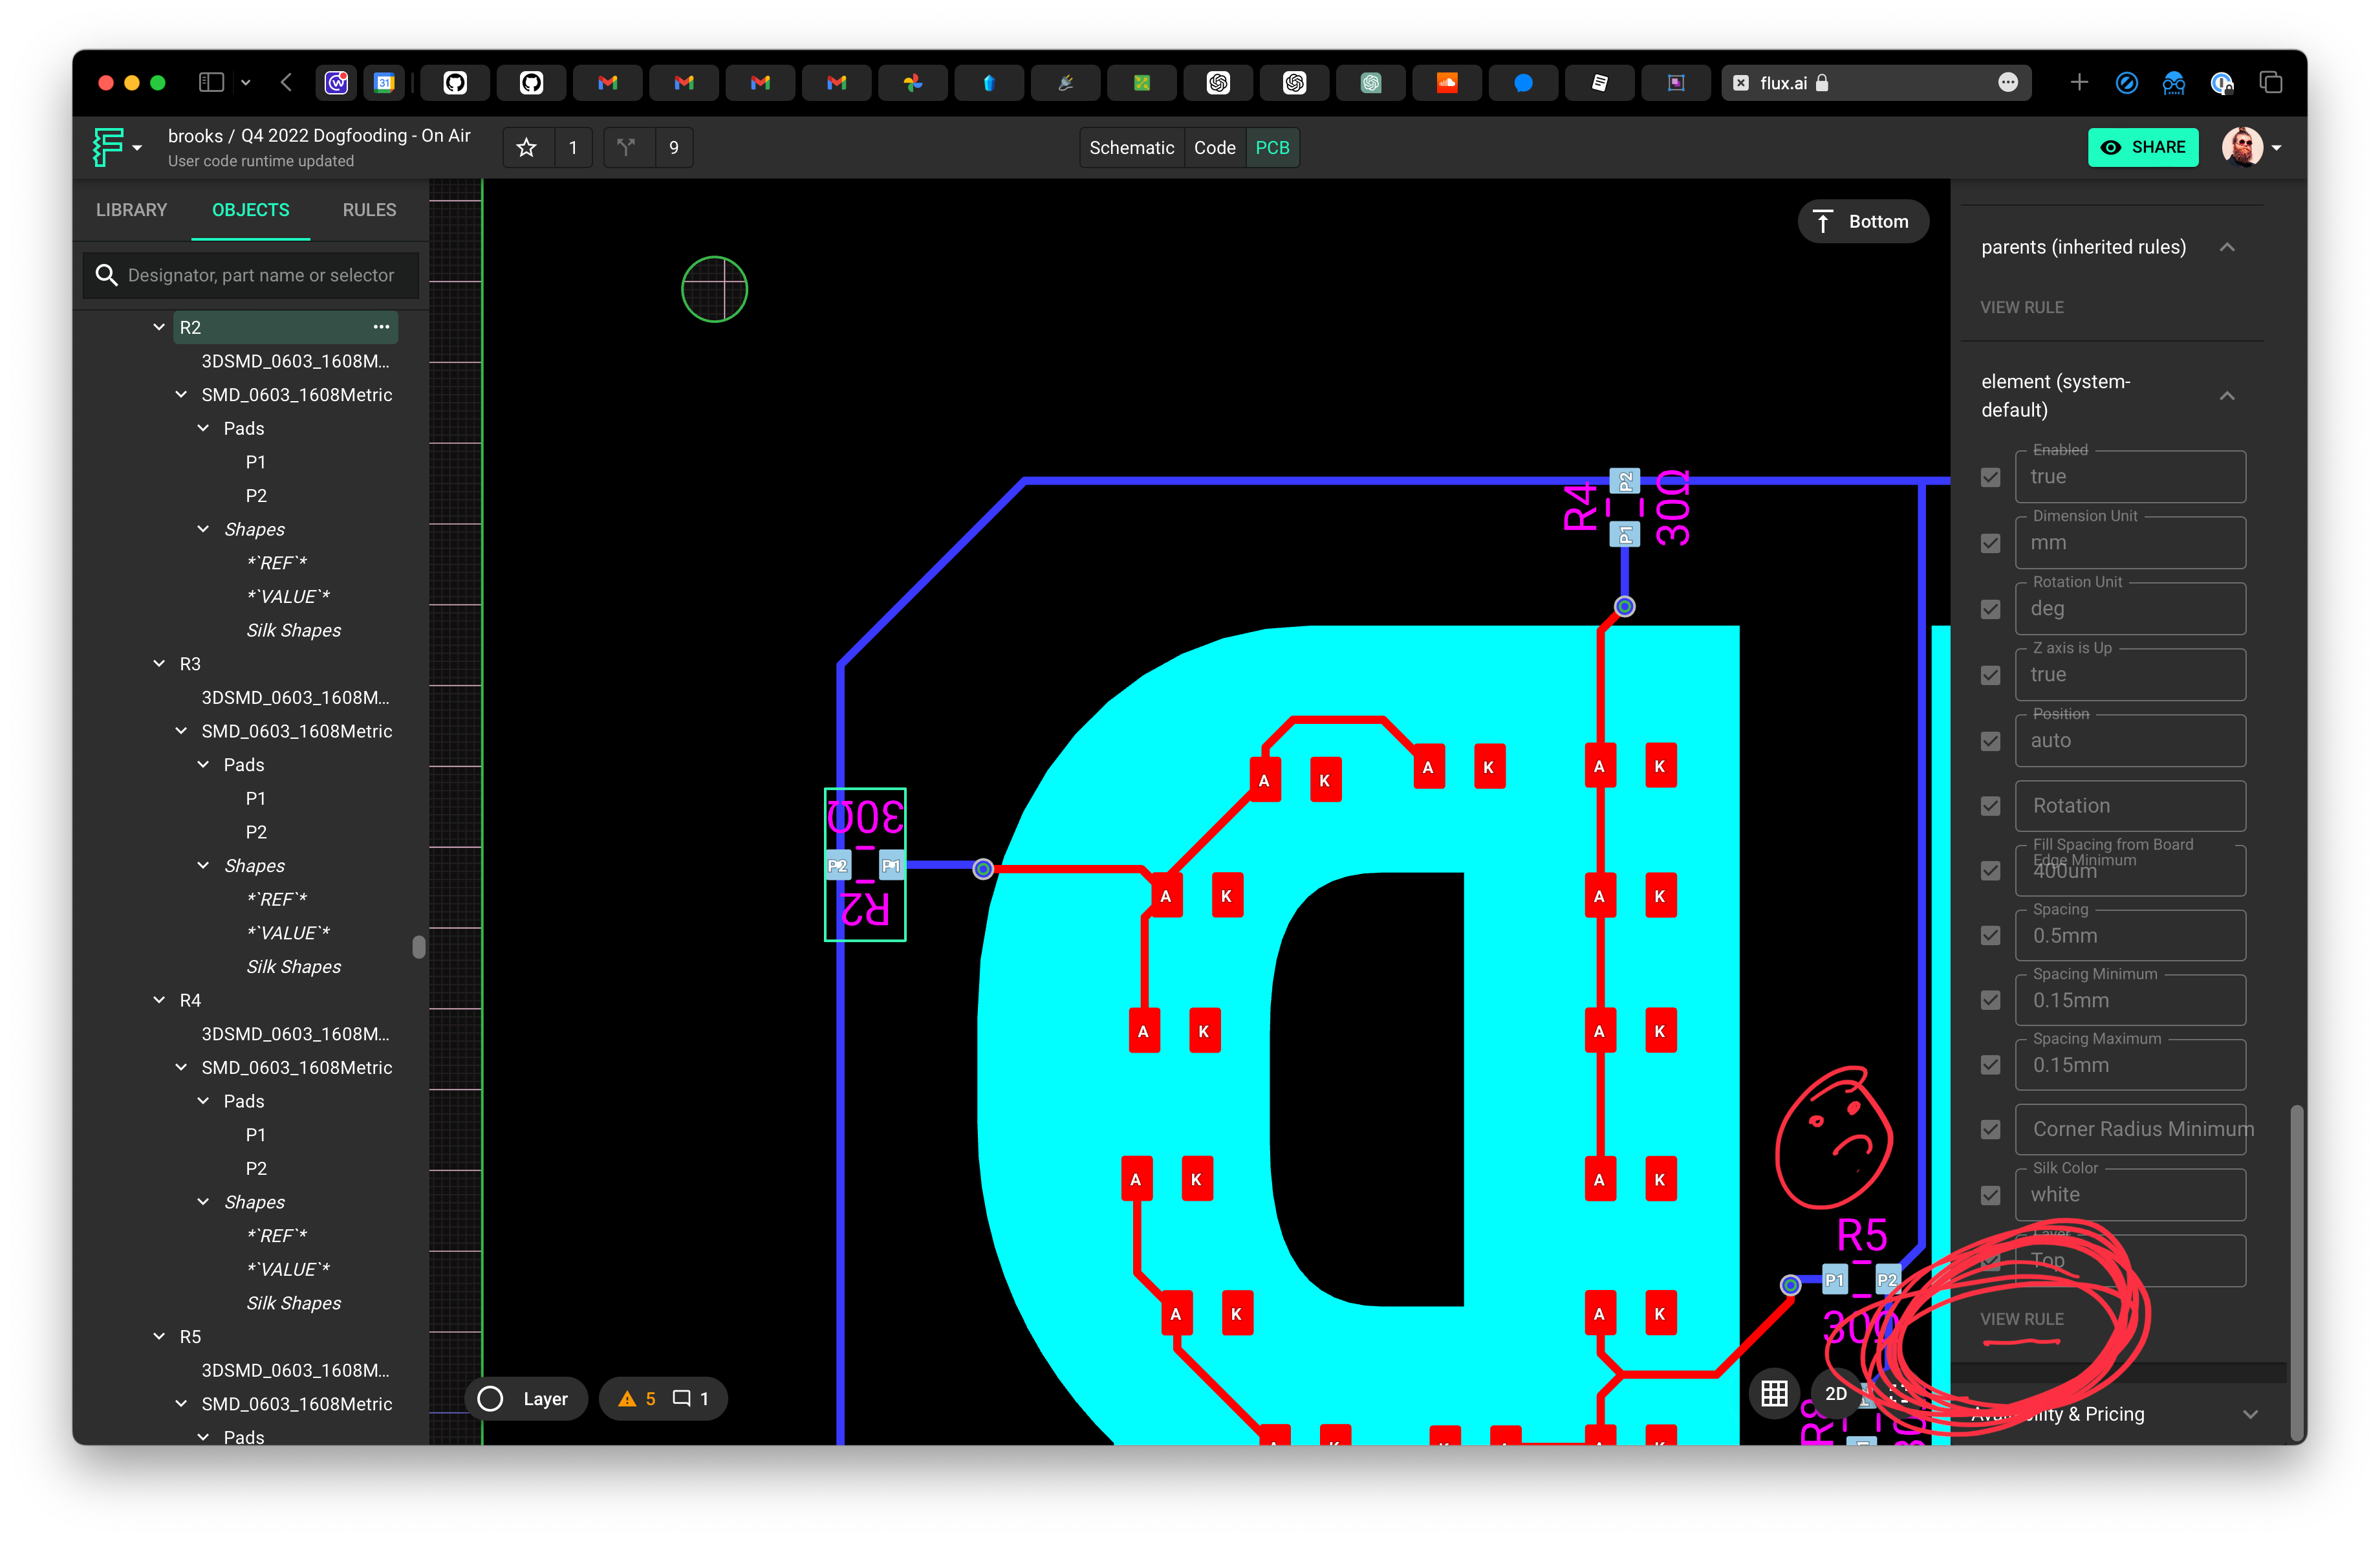Fork the project with the branch icon
The height and width of the screenshot is (1541, 2380).
[627, 148]
